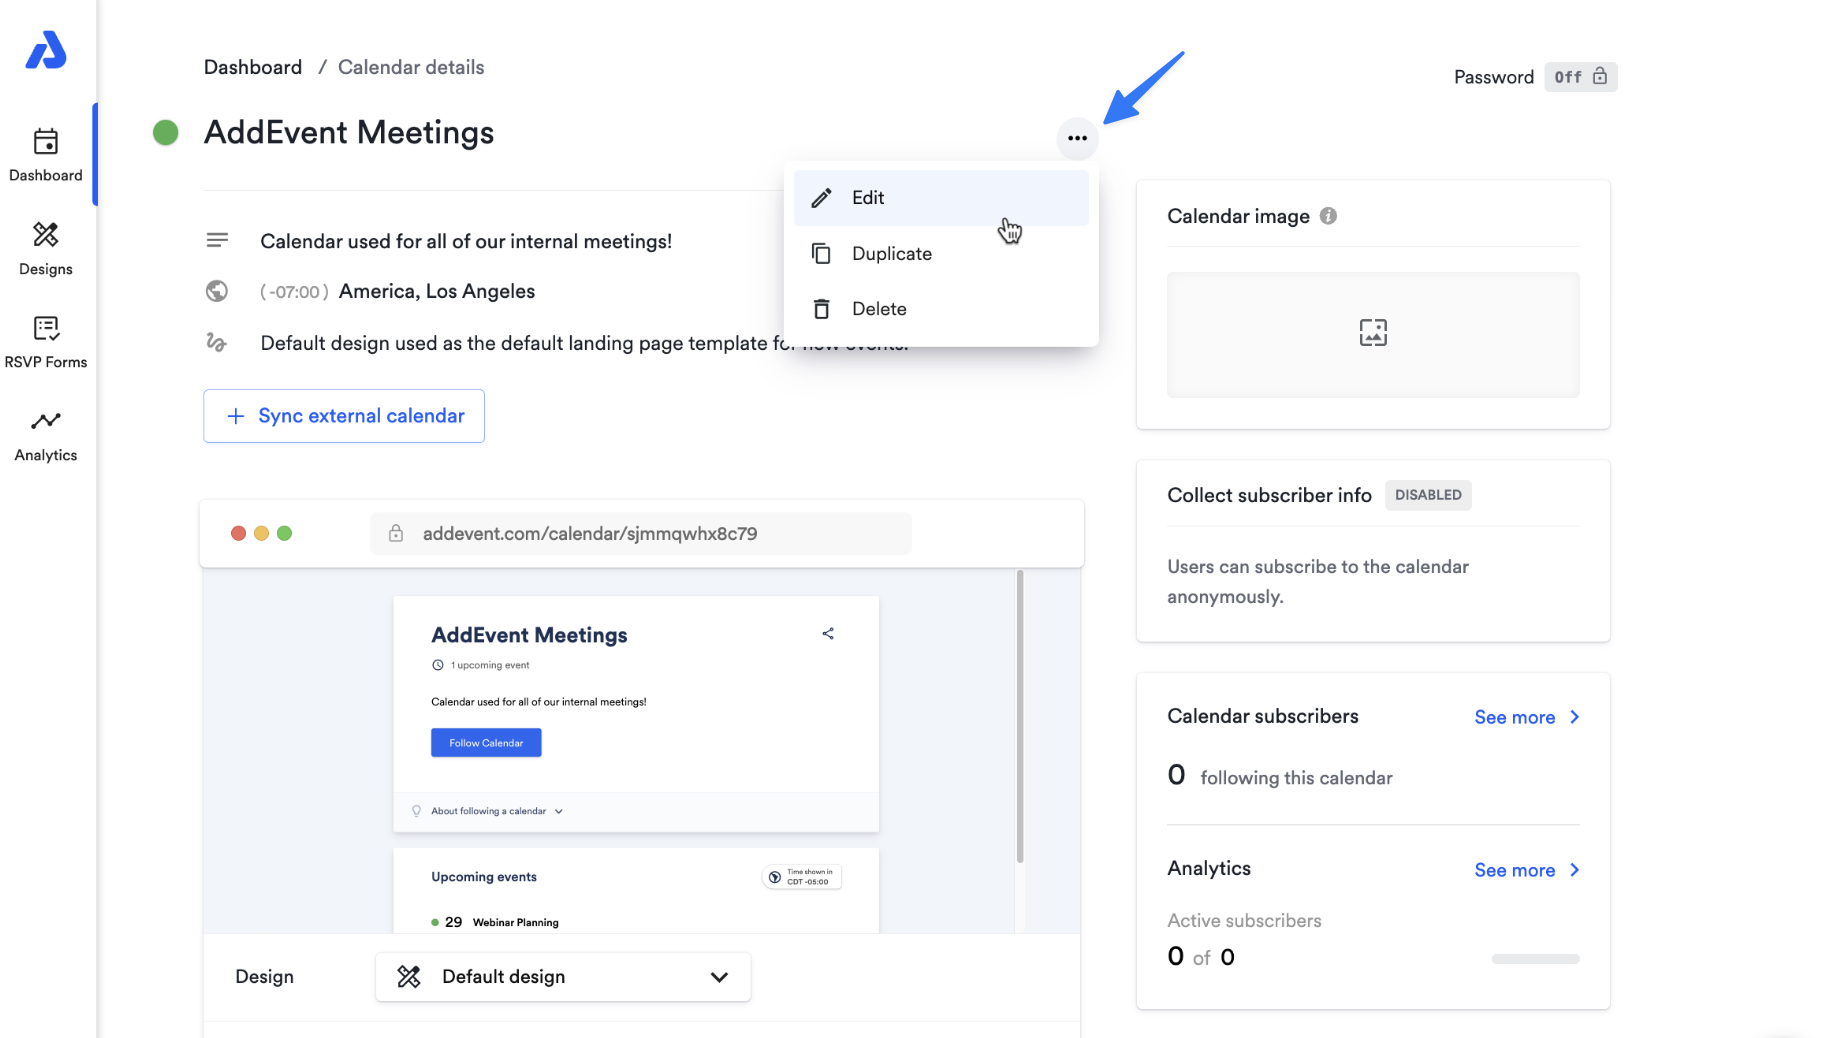
Task: Open the Default design dropdown
Action: pyautogui.click(x=563, y=977)
